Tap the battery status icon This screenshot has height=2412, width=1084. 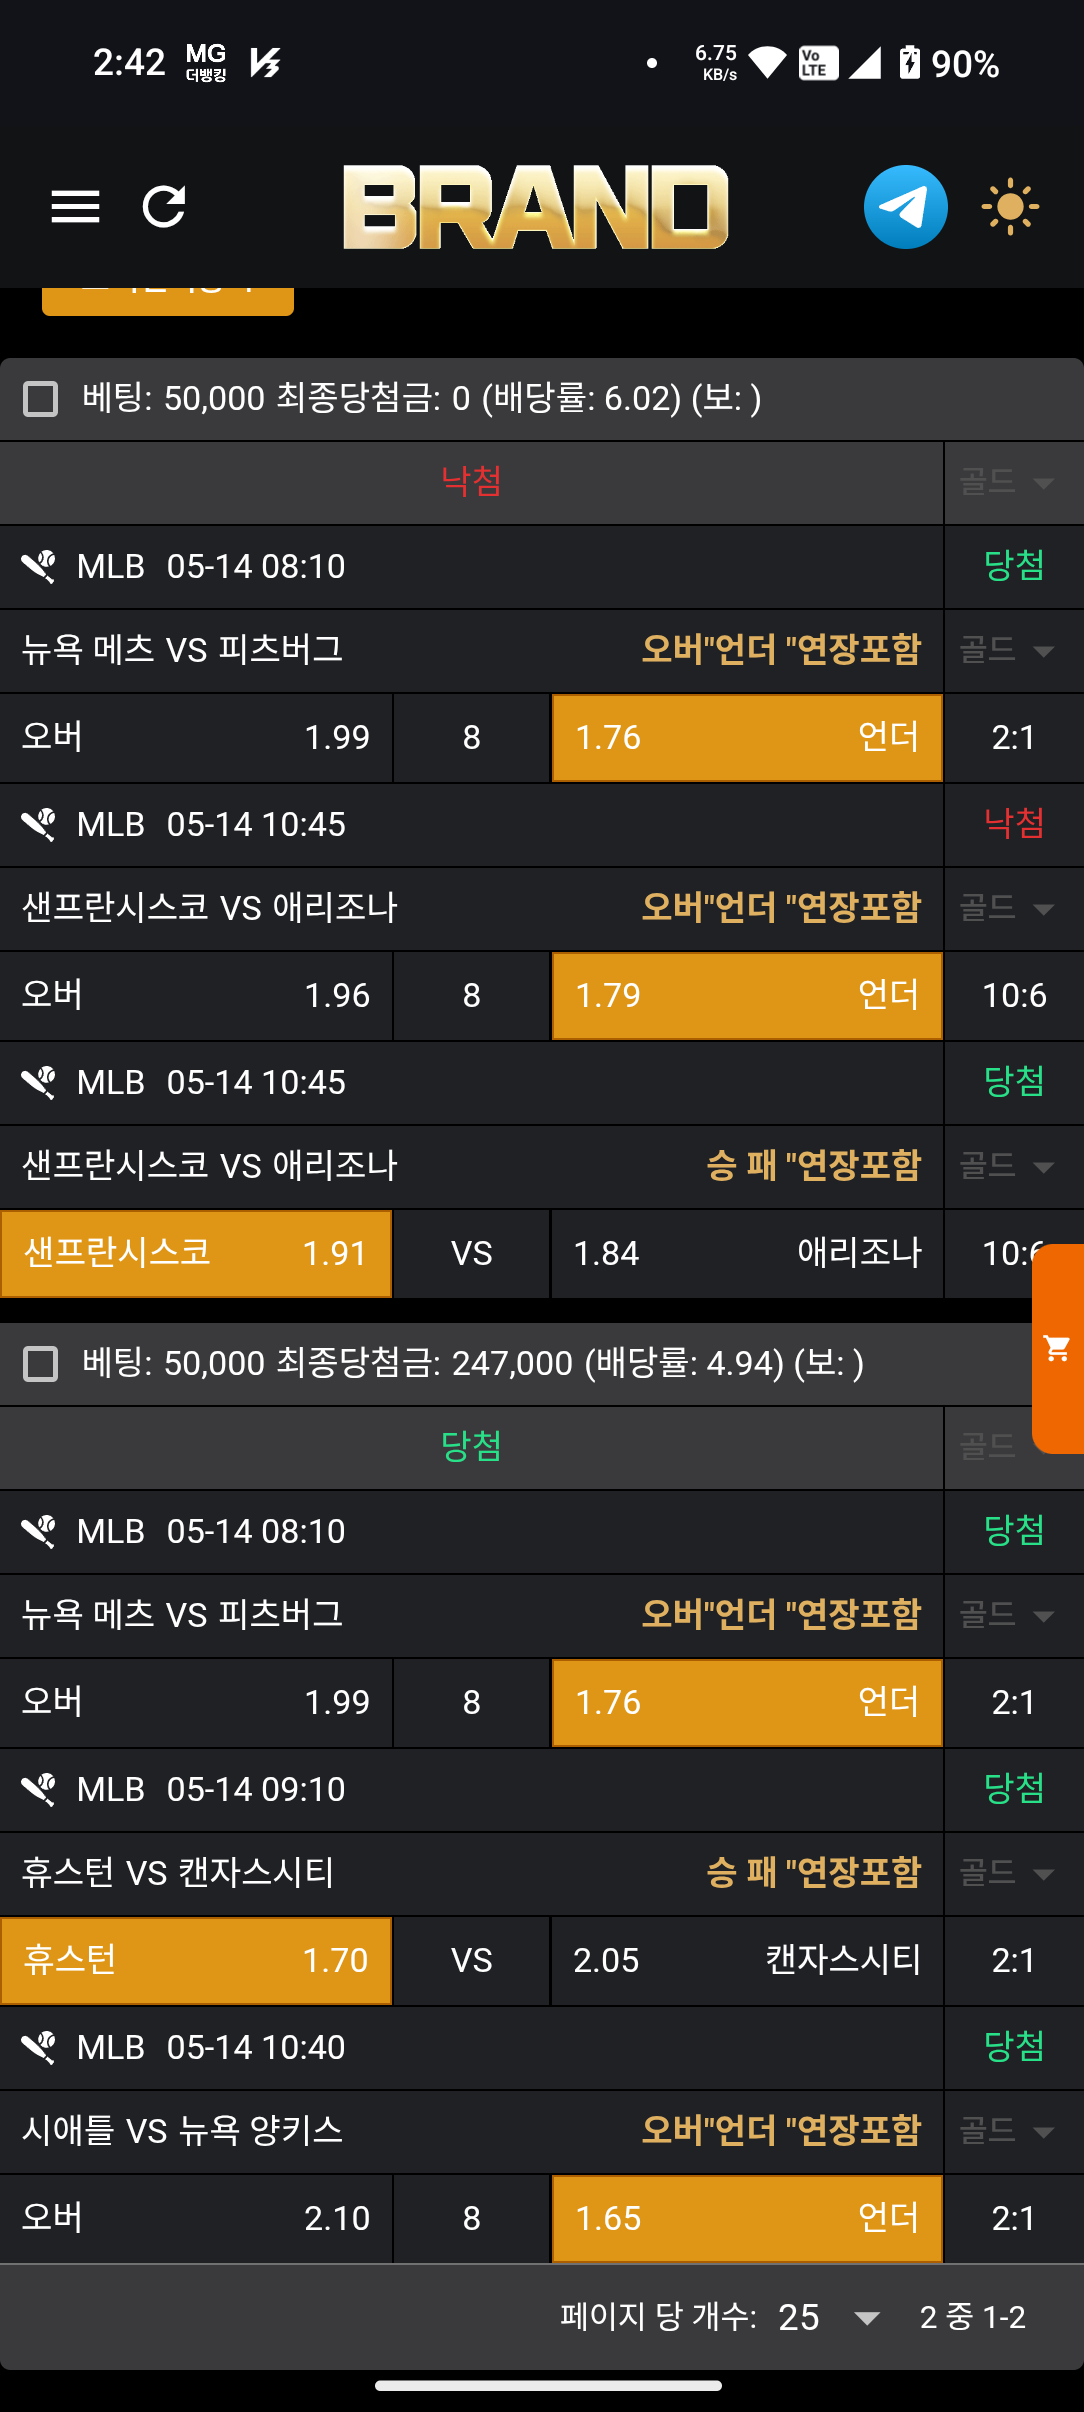point(909,63)
